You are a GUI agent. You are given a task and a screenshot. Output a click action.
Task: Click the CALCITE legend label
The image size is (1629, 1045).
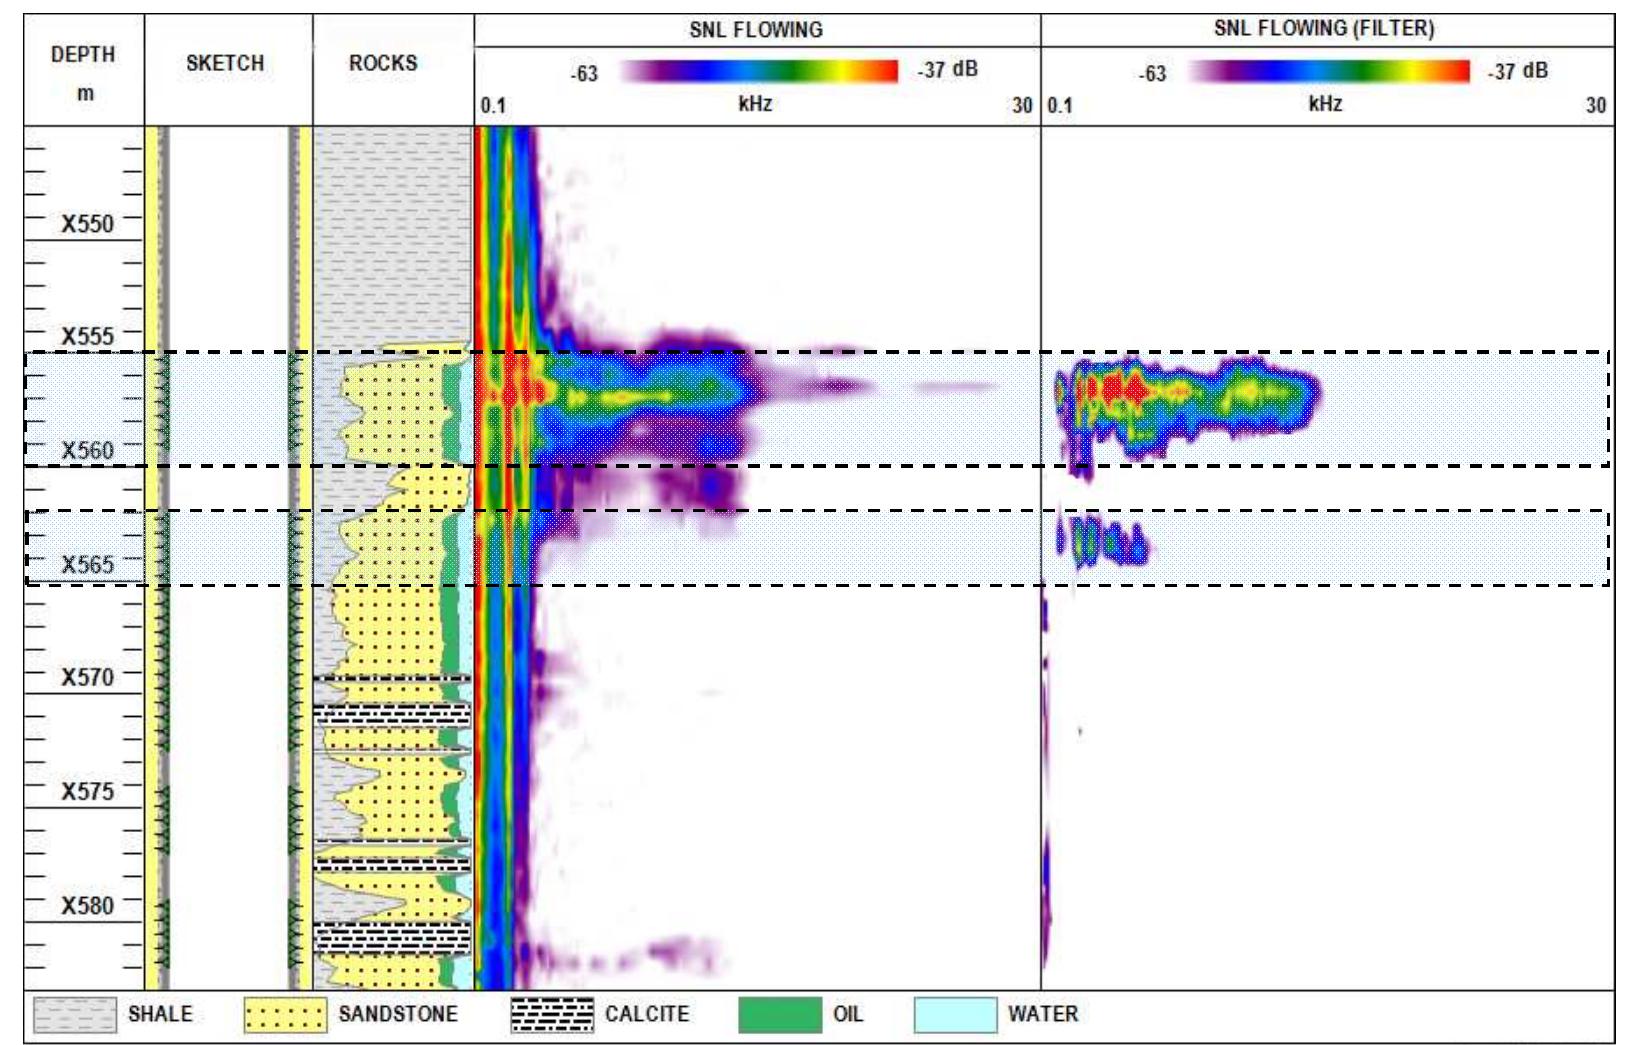tap(647, 1014)
